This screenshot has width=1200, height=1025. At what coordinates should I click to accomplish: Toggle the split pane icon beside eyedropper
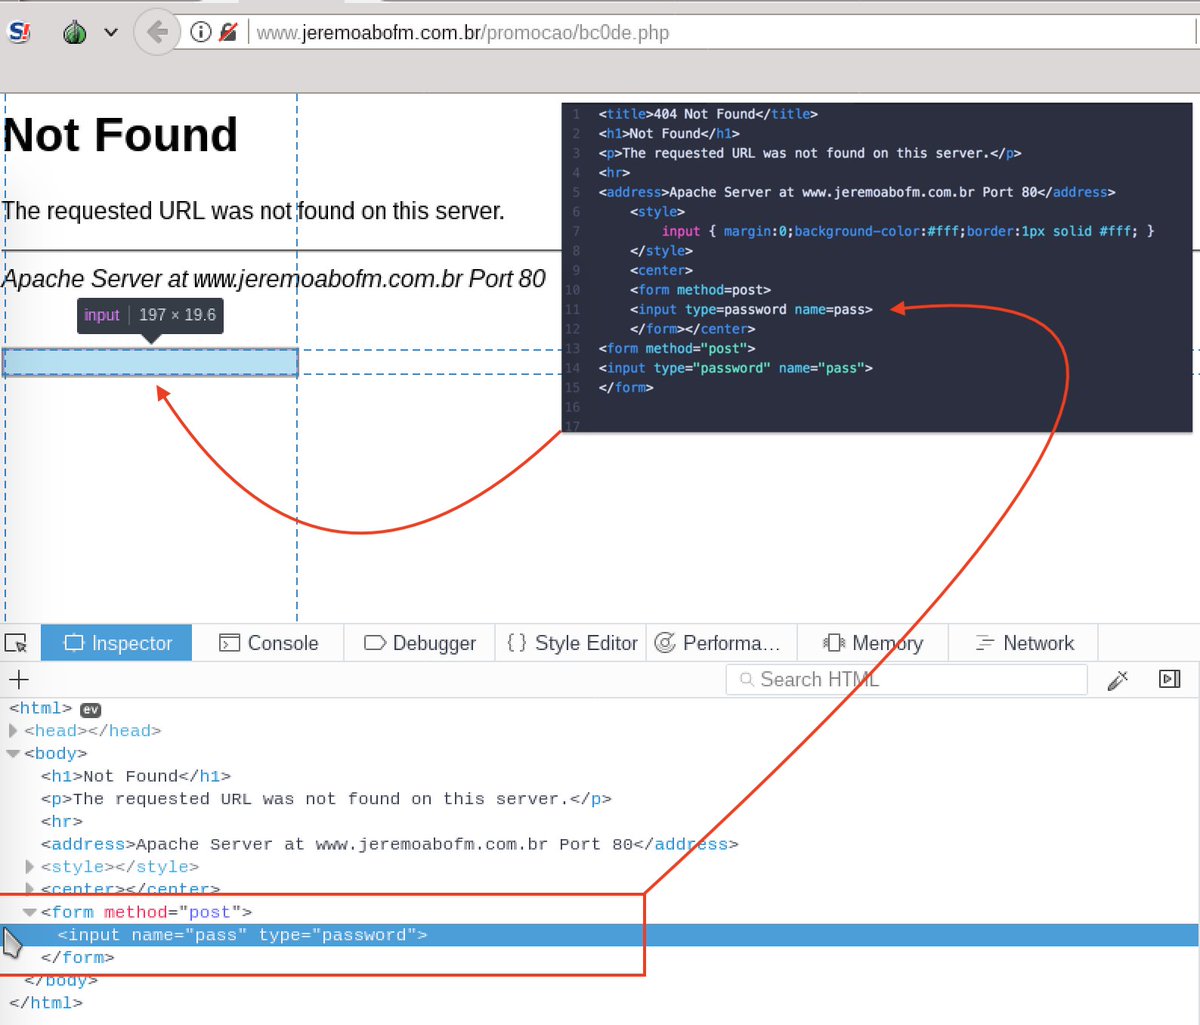[1170, 679]
